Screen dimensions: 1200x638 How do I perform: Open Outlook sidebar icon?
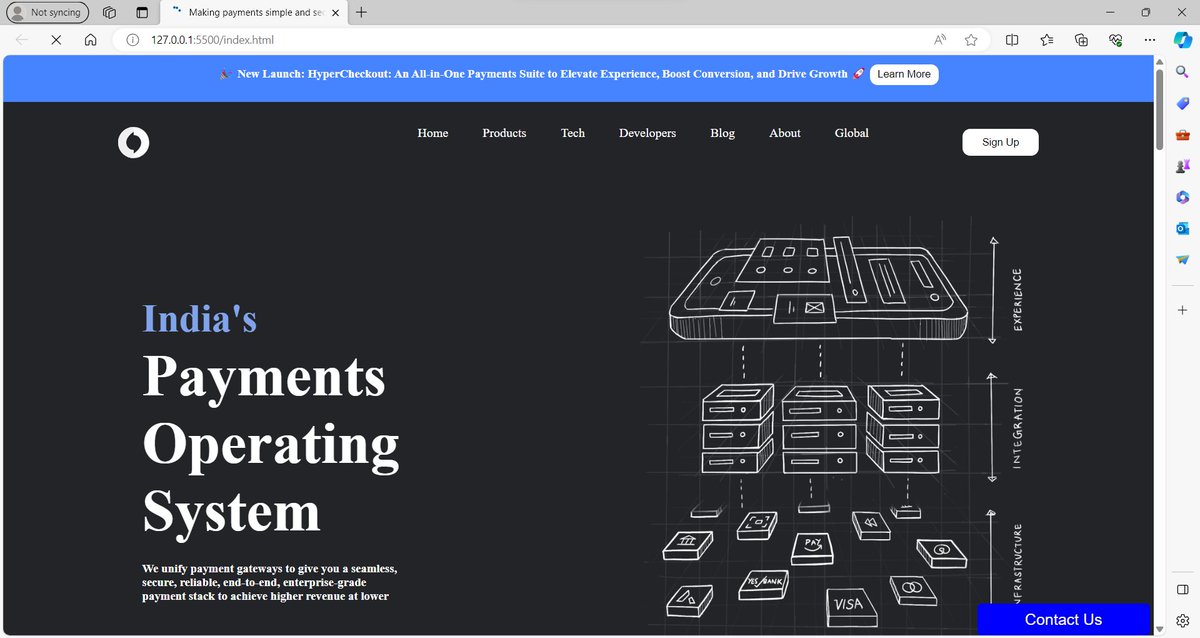1182,229
